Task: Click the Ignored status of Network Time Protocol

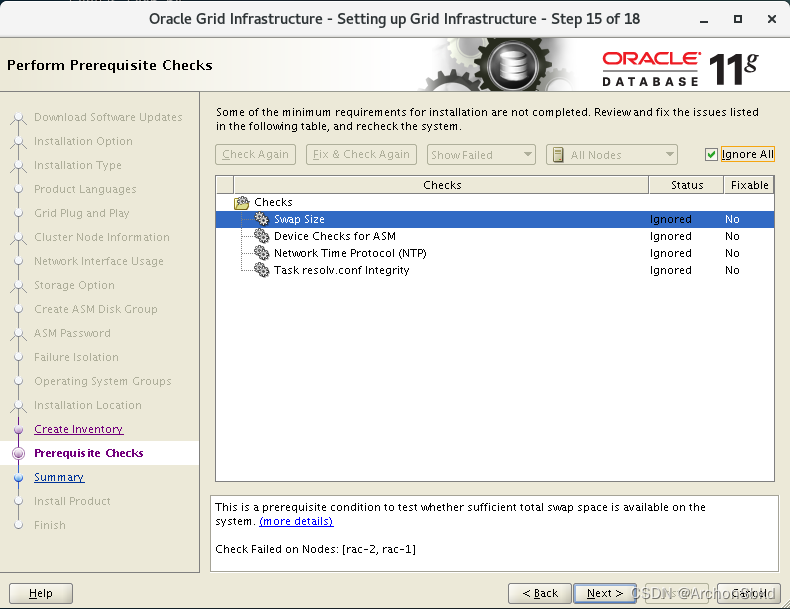Action: tap(671, 253)
